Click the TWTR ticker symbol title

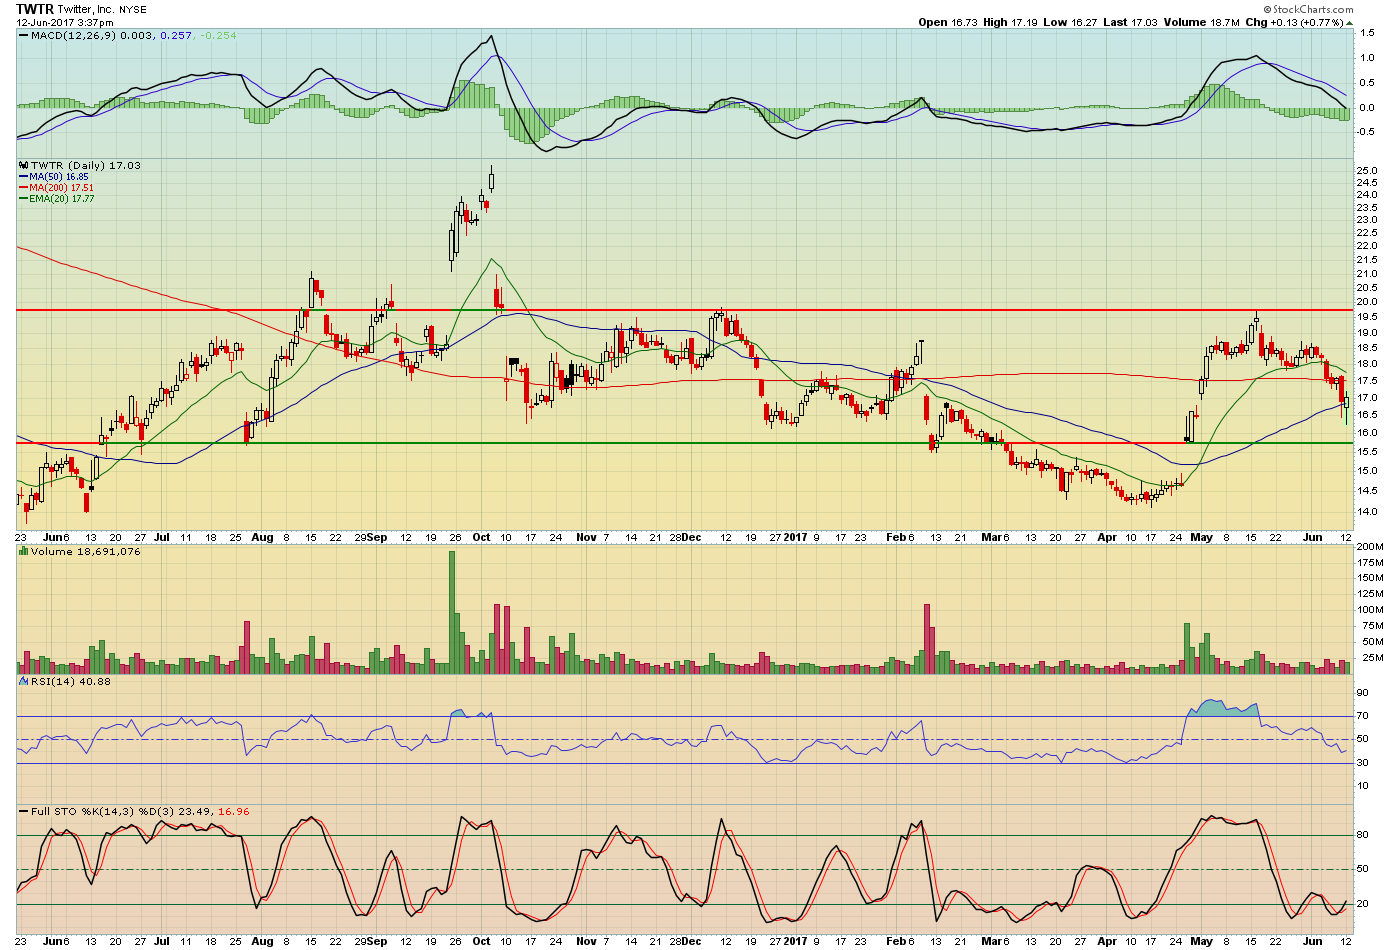[34, 9]
